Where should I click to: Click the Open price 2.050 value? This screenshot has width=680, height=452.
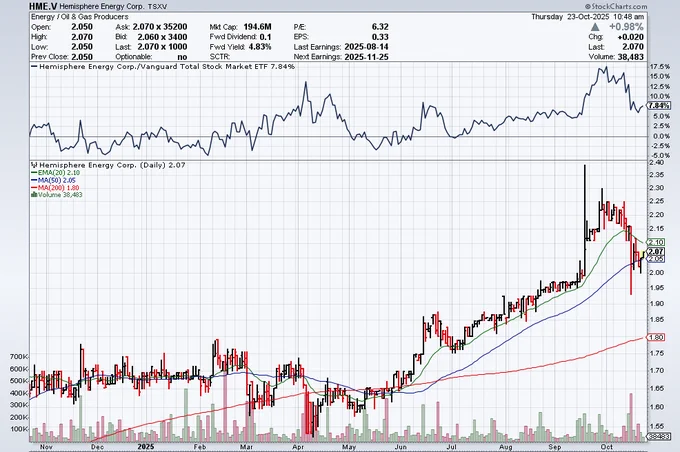(82, 27)
